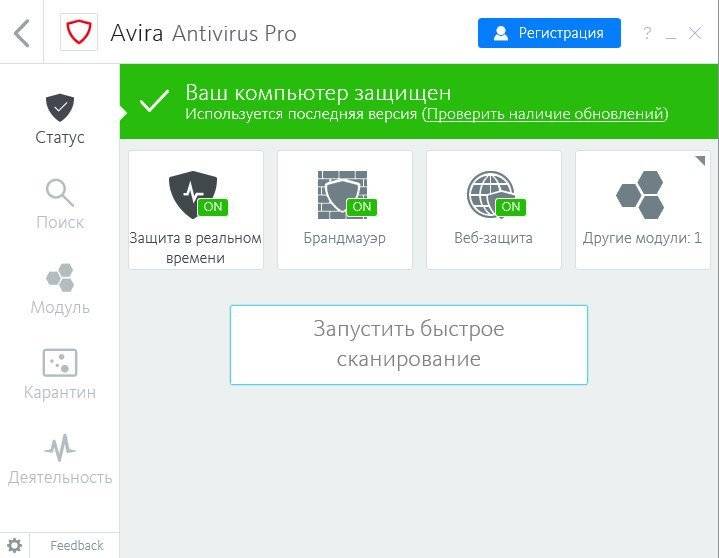The image size is (719, 558).
Task: Click the Брандмауэр label
Action: pyautogui.click(x=344, y=238)
